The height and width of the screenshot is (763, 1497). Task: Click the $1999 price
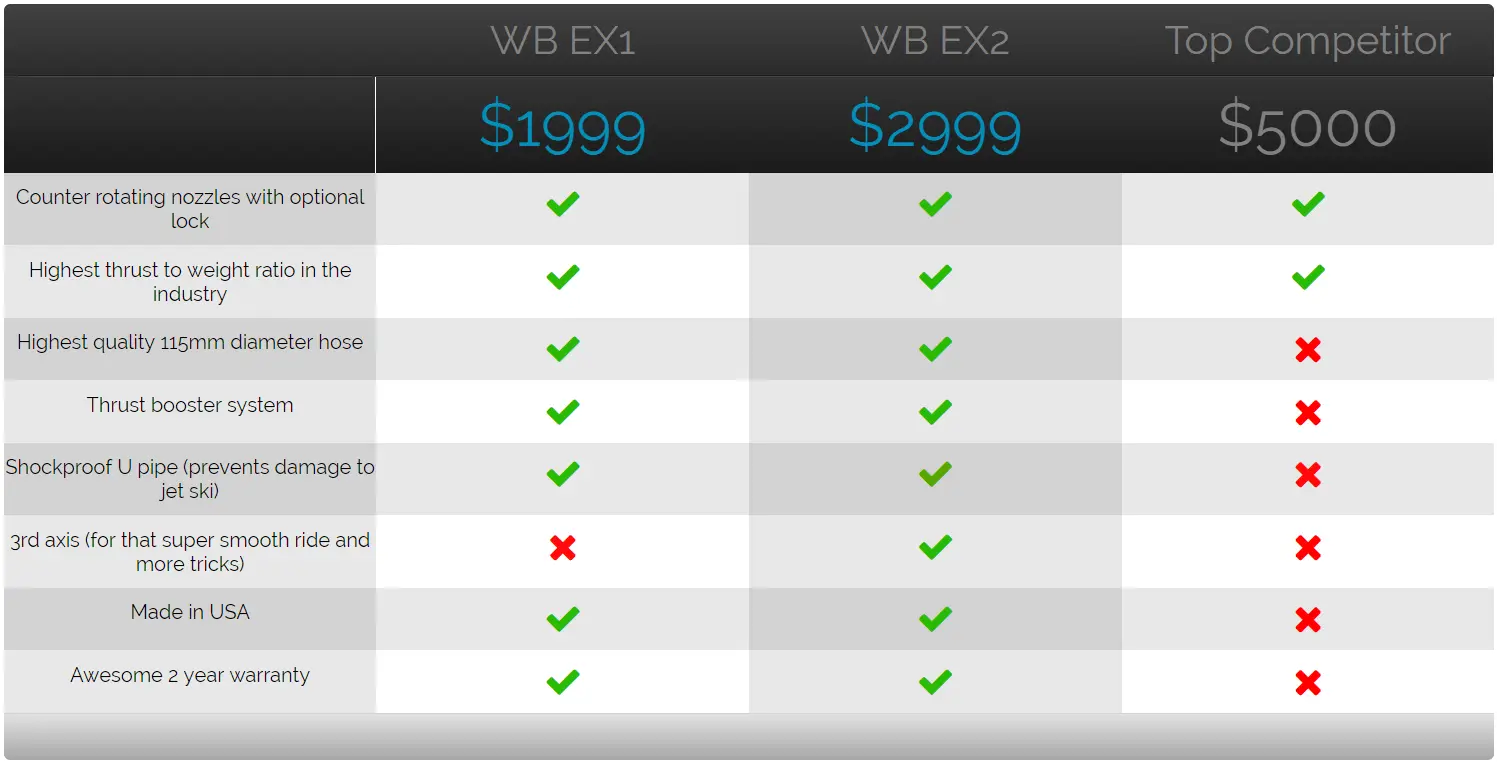(x=563, y=127)
